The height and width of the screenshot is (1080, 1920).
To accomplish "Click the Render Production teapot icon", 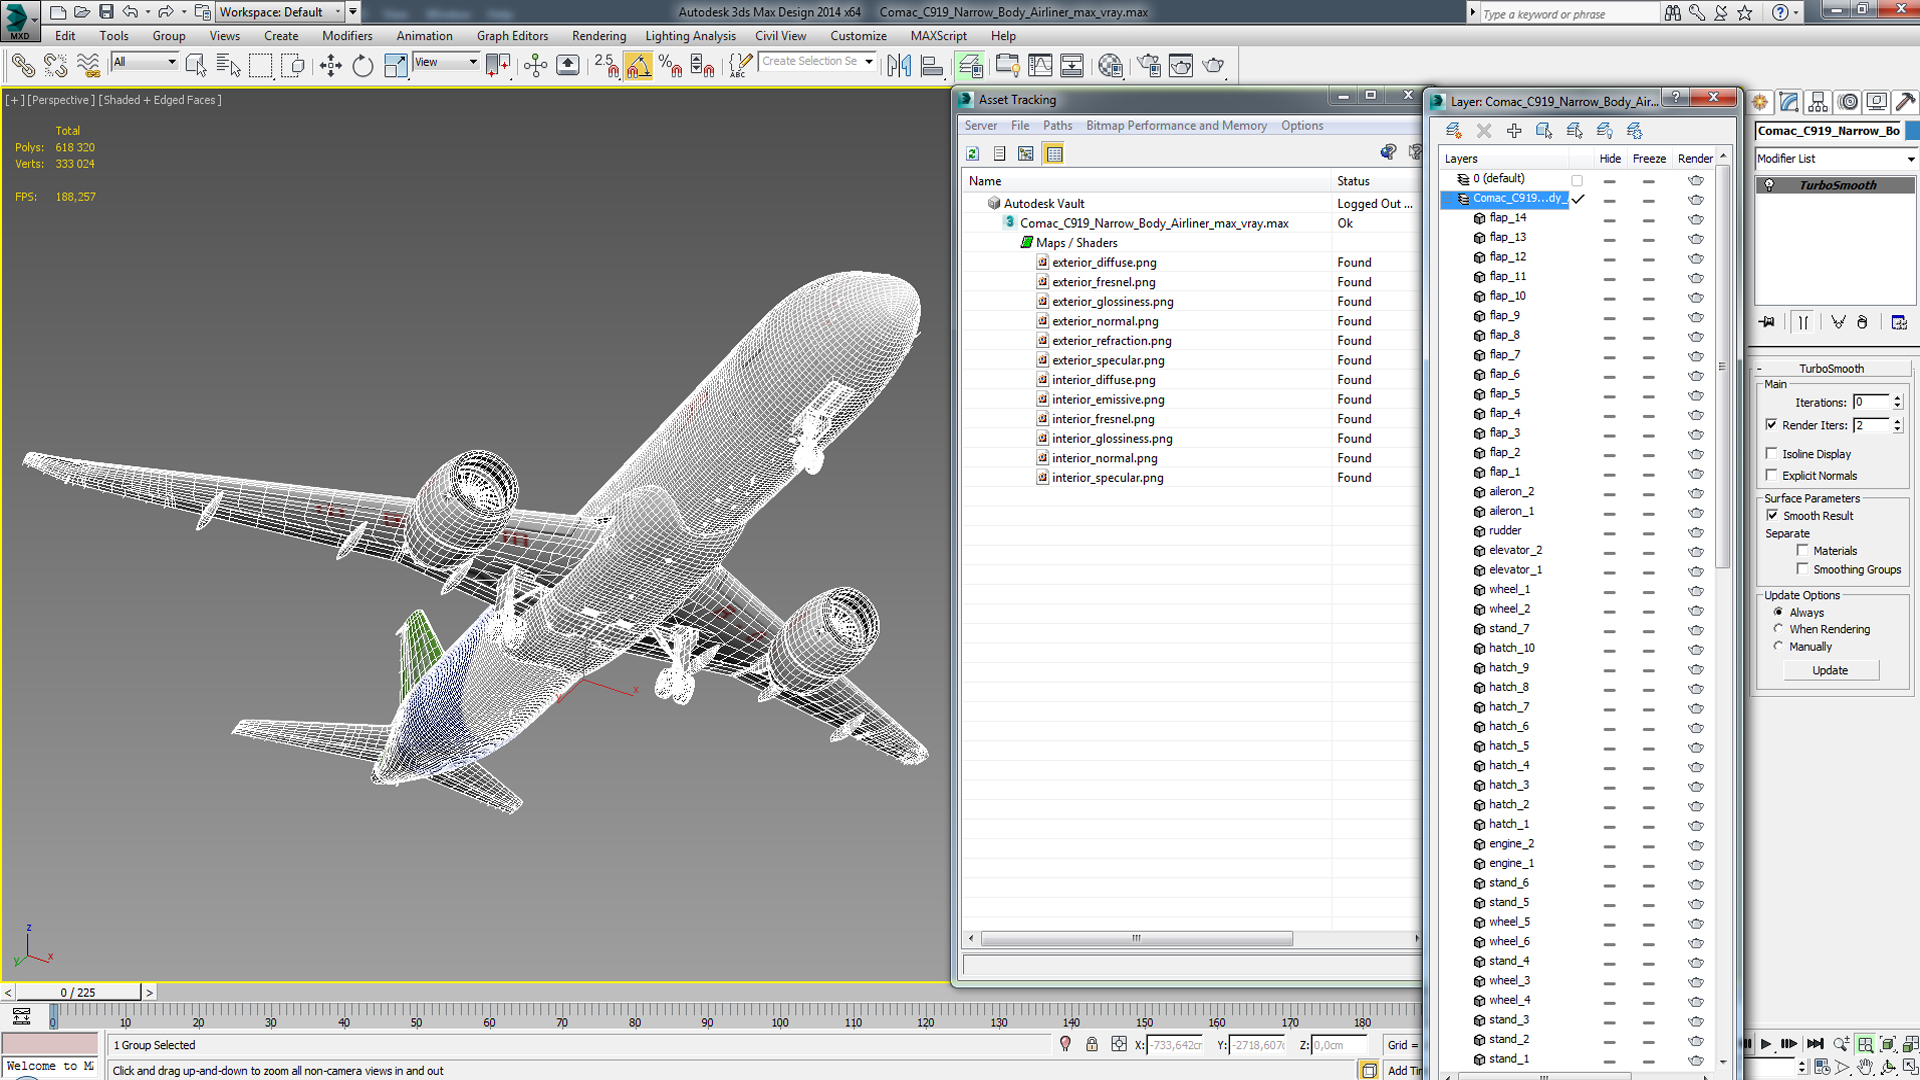I will click(1213, 66).
